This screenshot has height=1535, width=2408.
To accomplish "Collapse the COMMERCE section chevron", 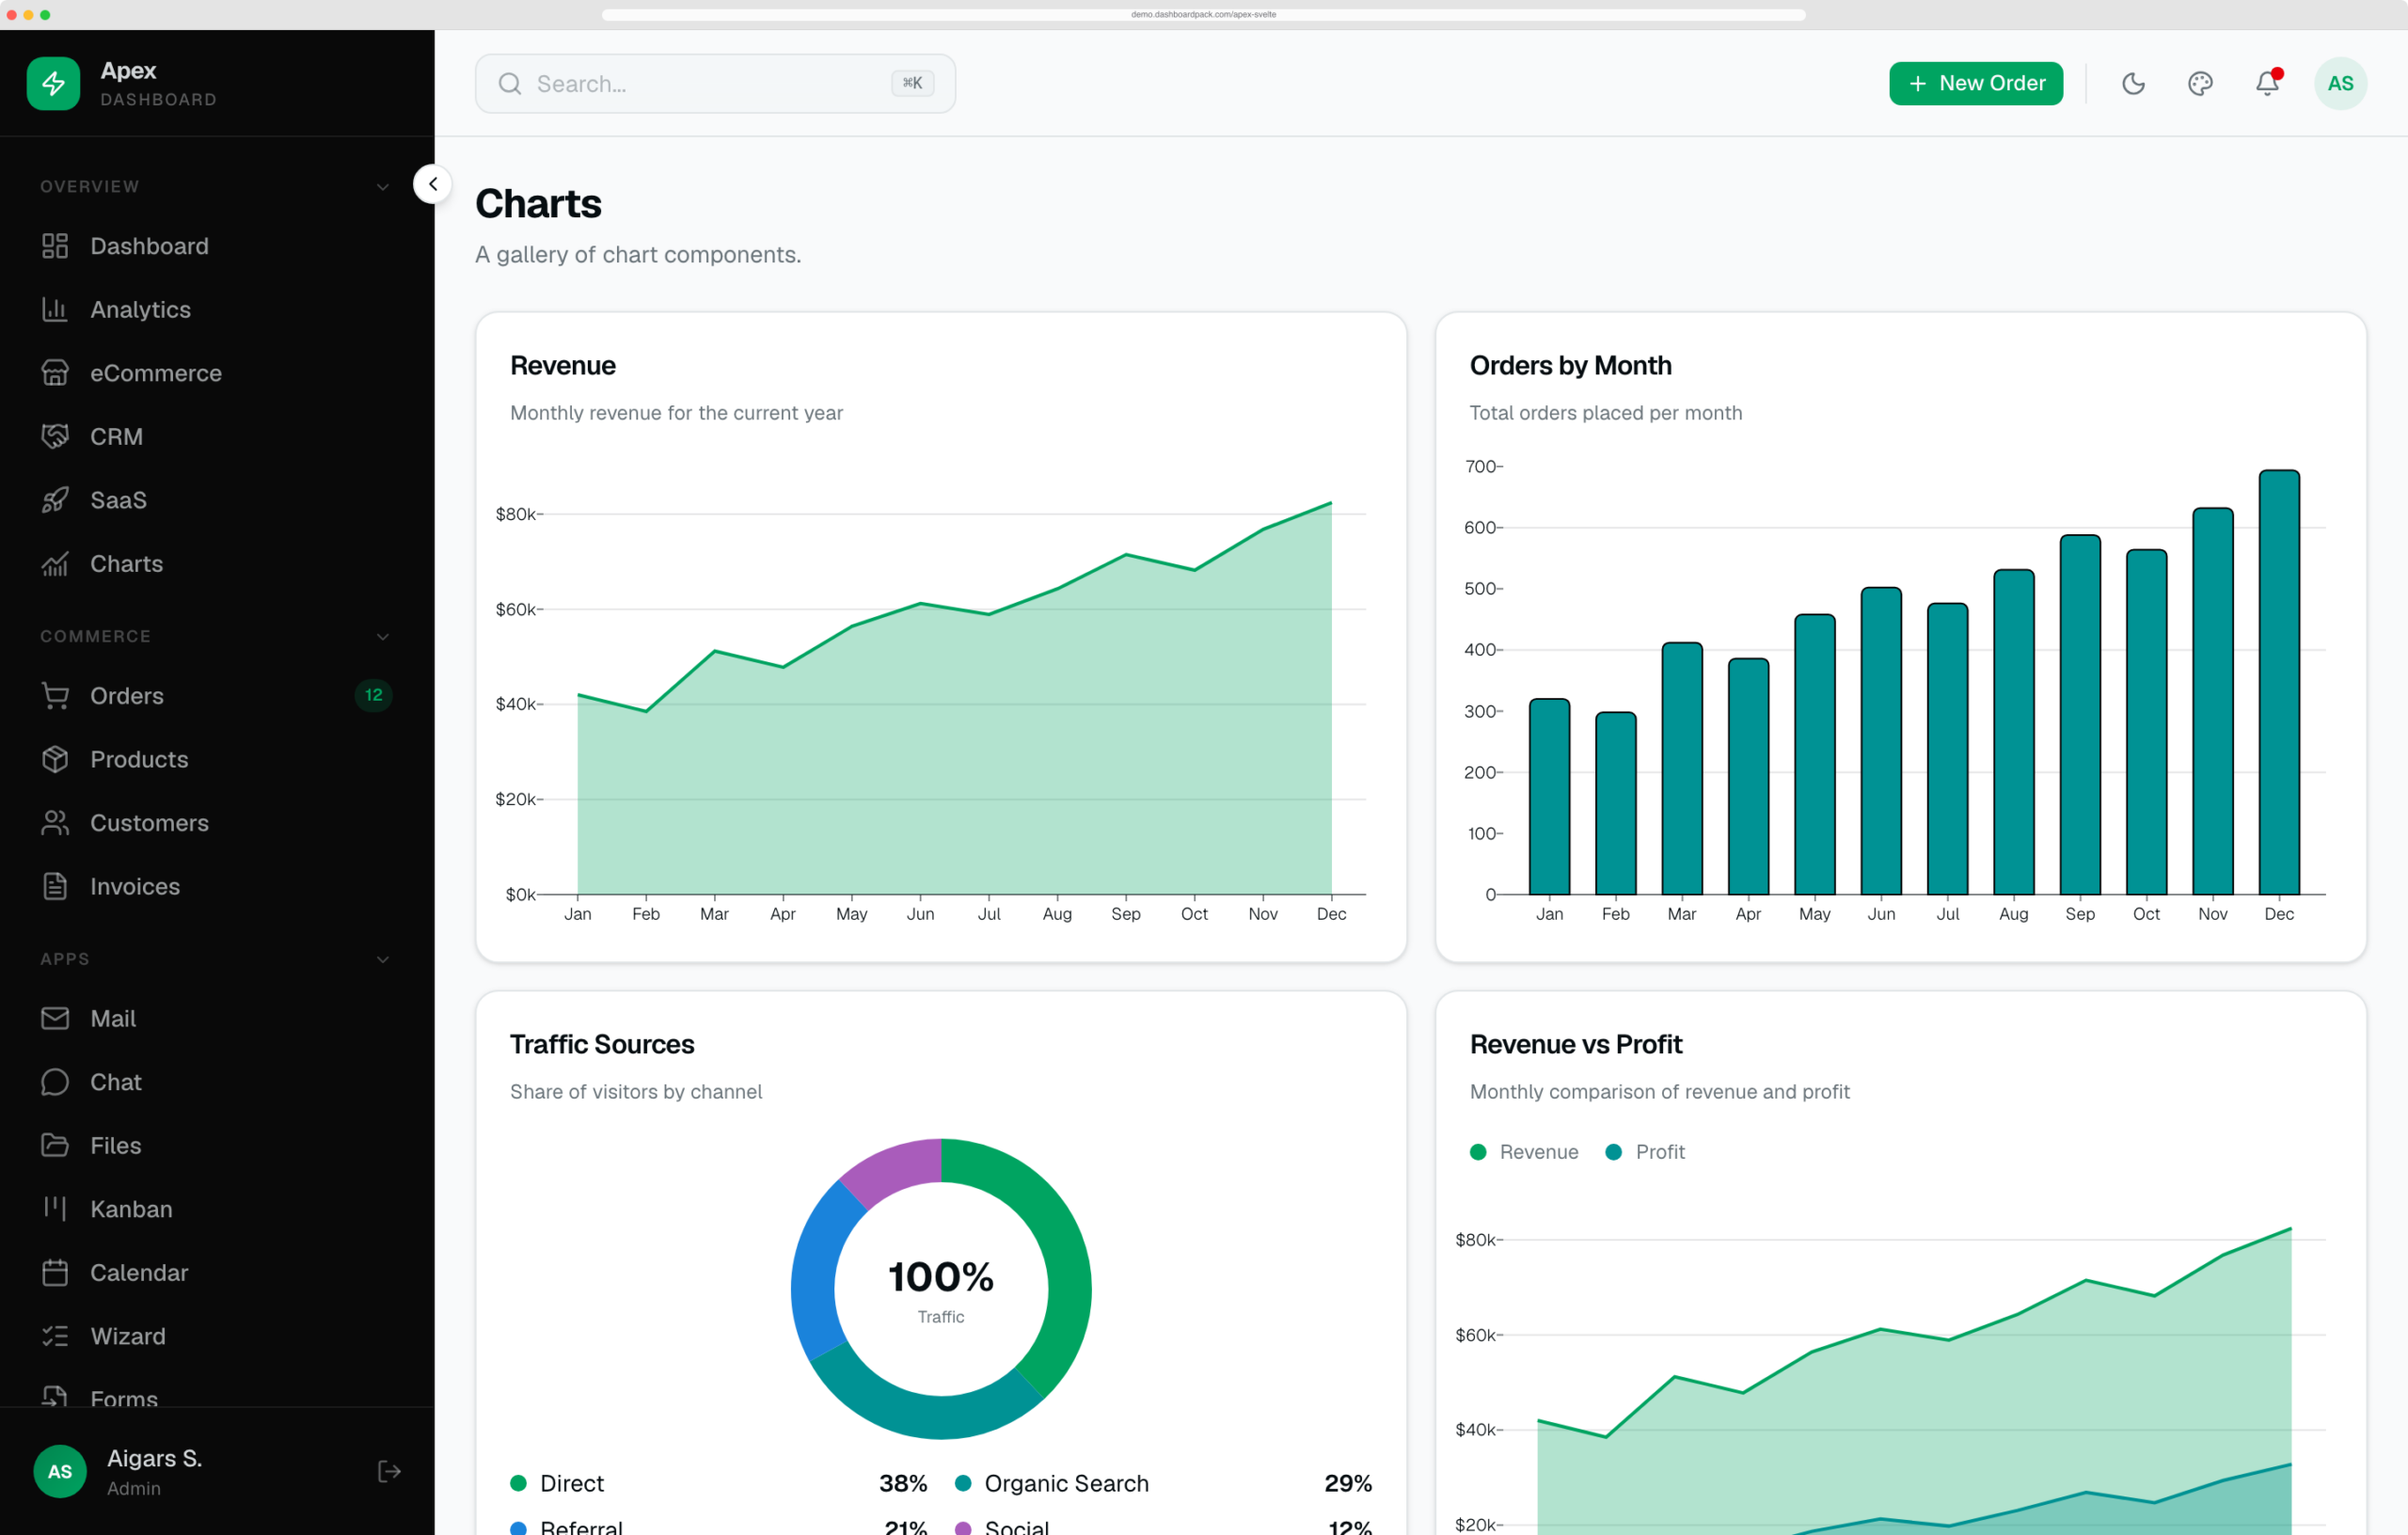I will pyautogui.click(x=383, y=637).
